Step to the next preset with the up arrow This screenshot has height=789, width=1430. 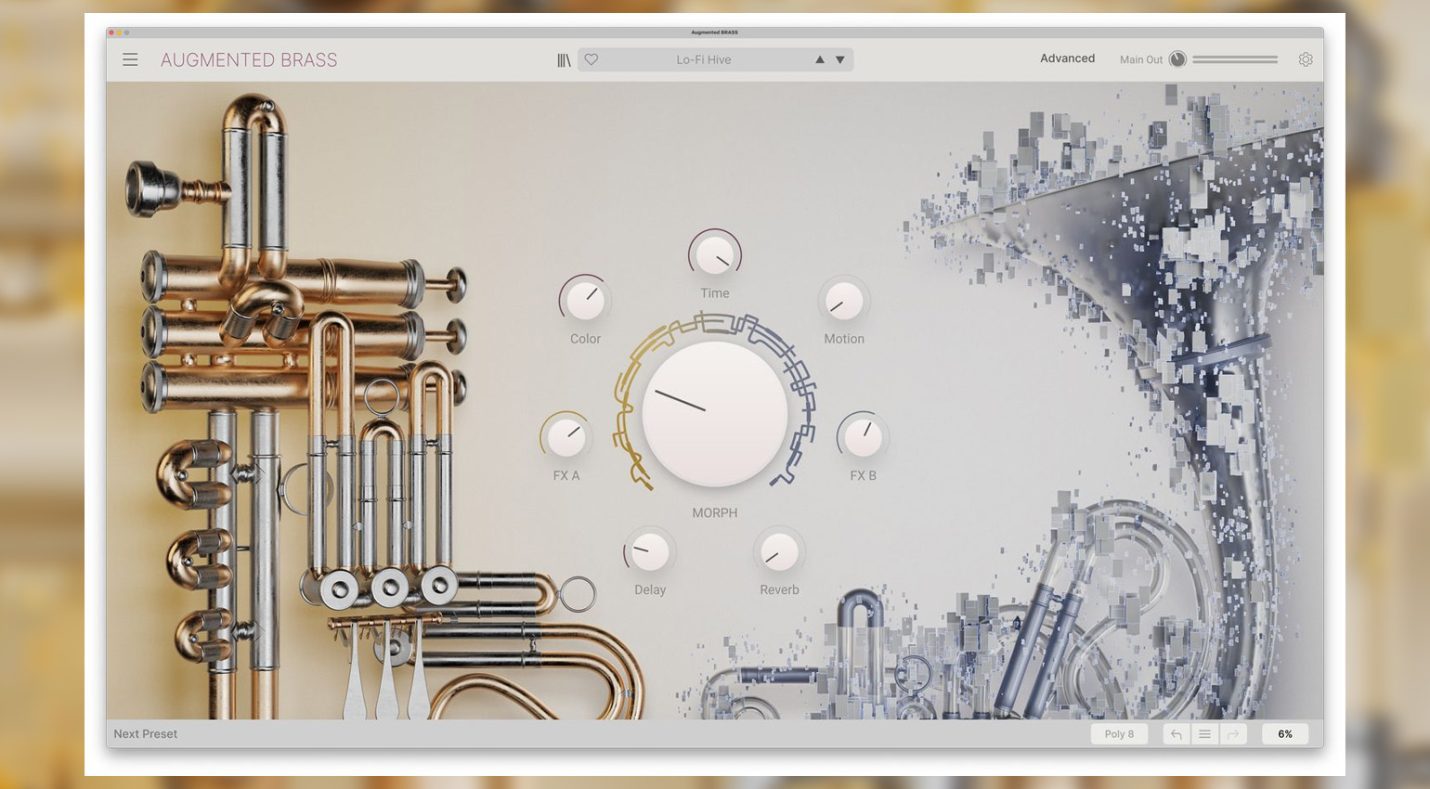820,59
